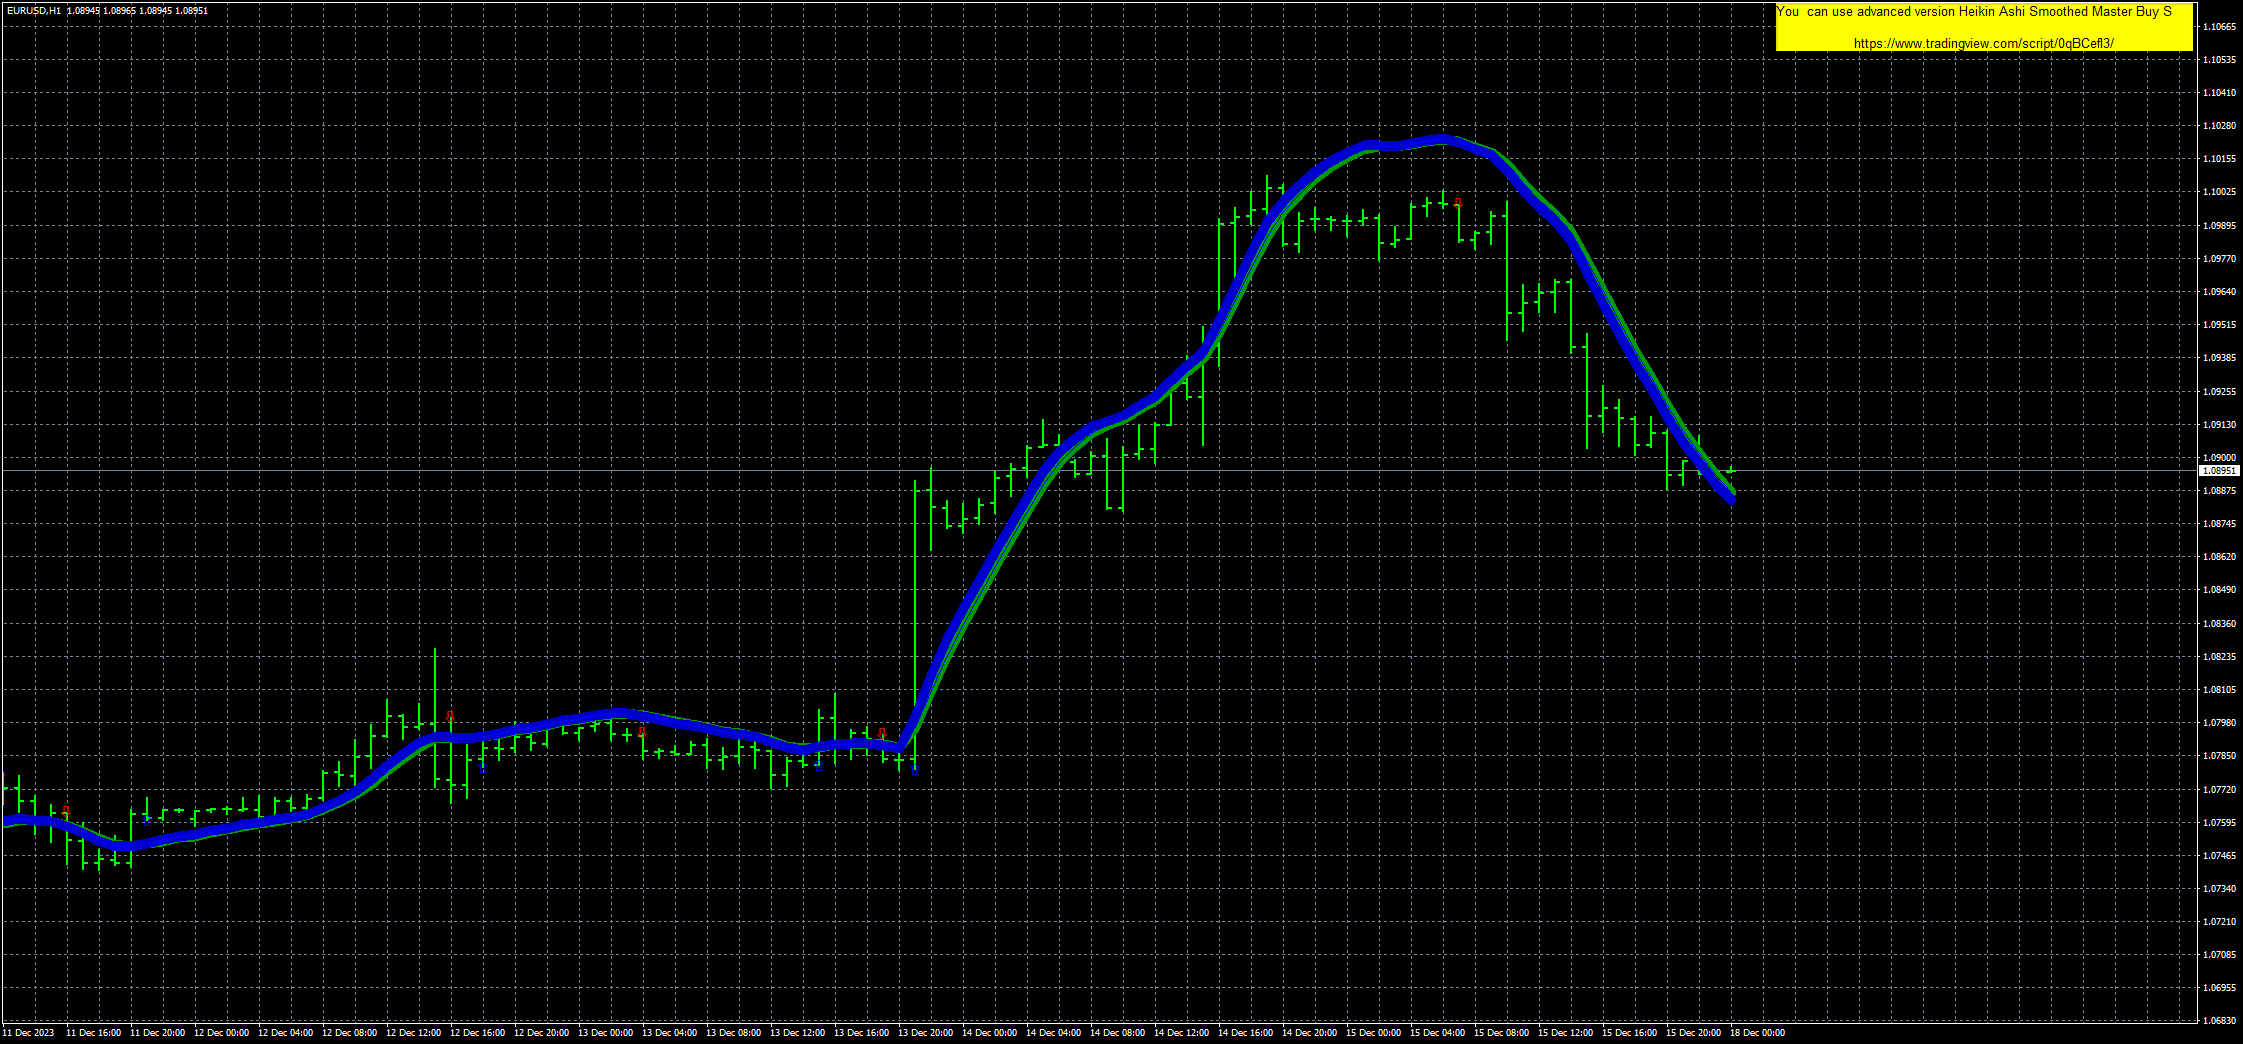The height and width of the screenshot is (1044, 2243).
Task: Click the '12 Dec 00:00' time axis label
Action: [x=221, y=1033]
